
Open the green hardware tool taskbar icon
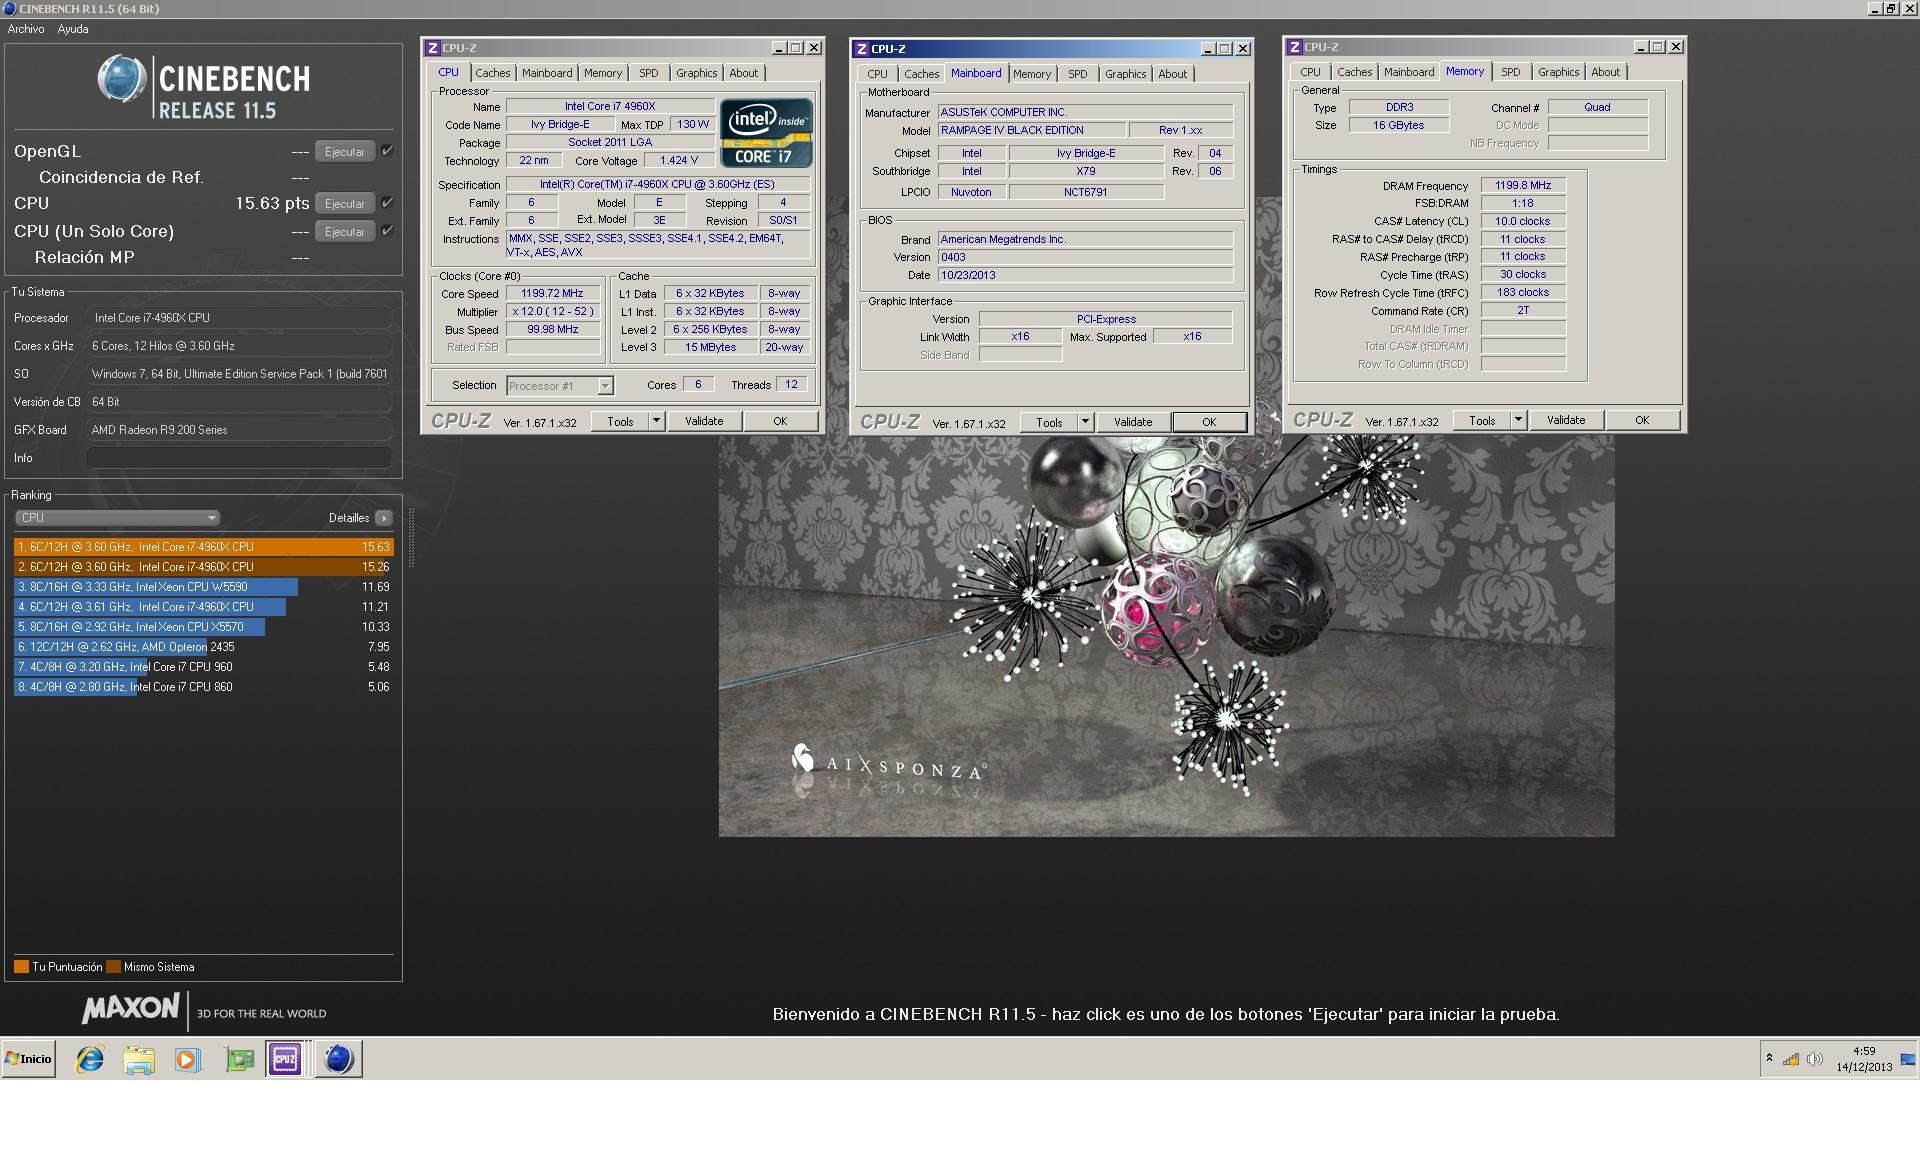click(240, 1059)
